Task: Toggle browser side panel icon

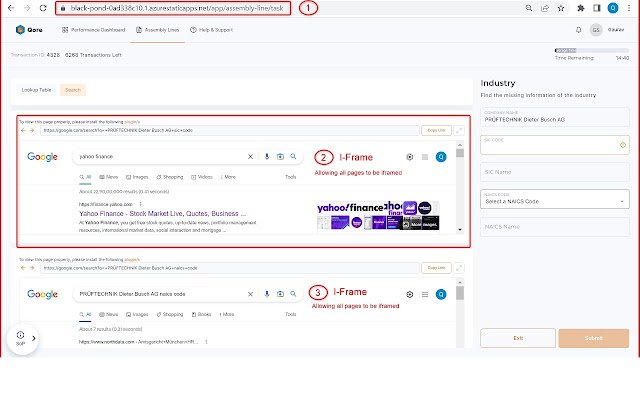Action: click(x=597, y=8)
